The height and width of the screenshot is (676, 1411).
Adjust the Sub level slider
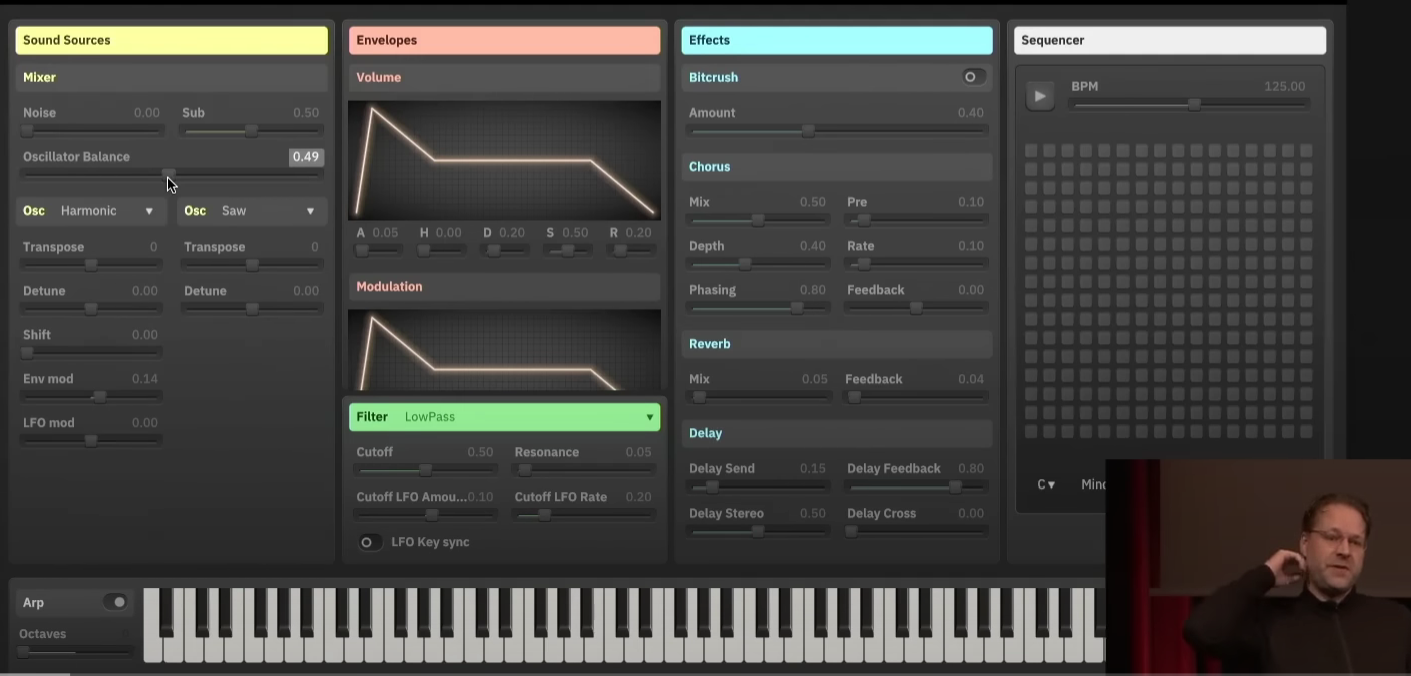252,130
